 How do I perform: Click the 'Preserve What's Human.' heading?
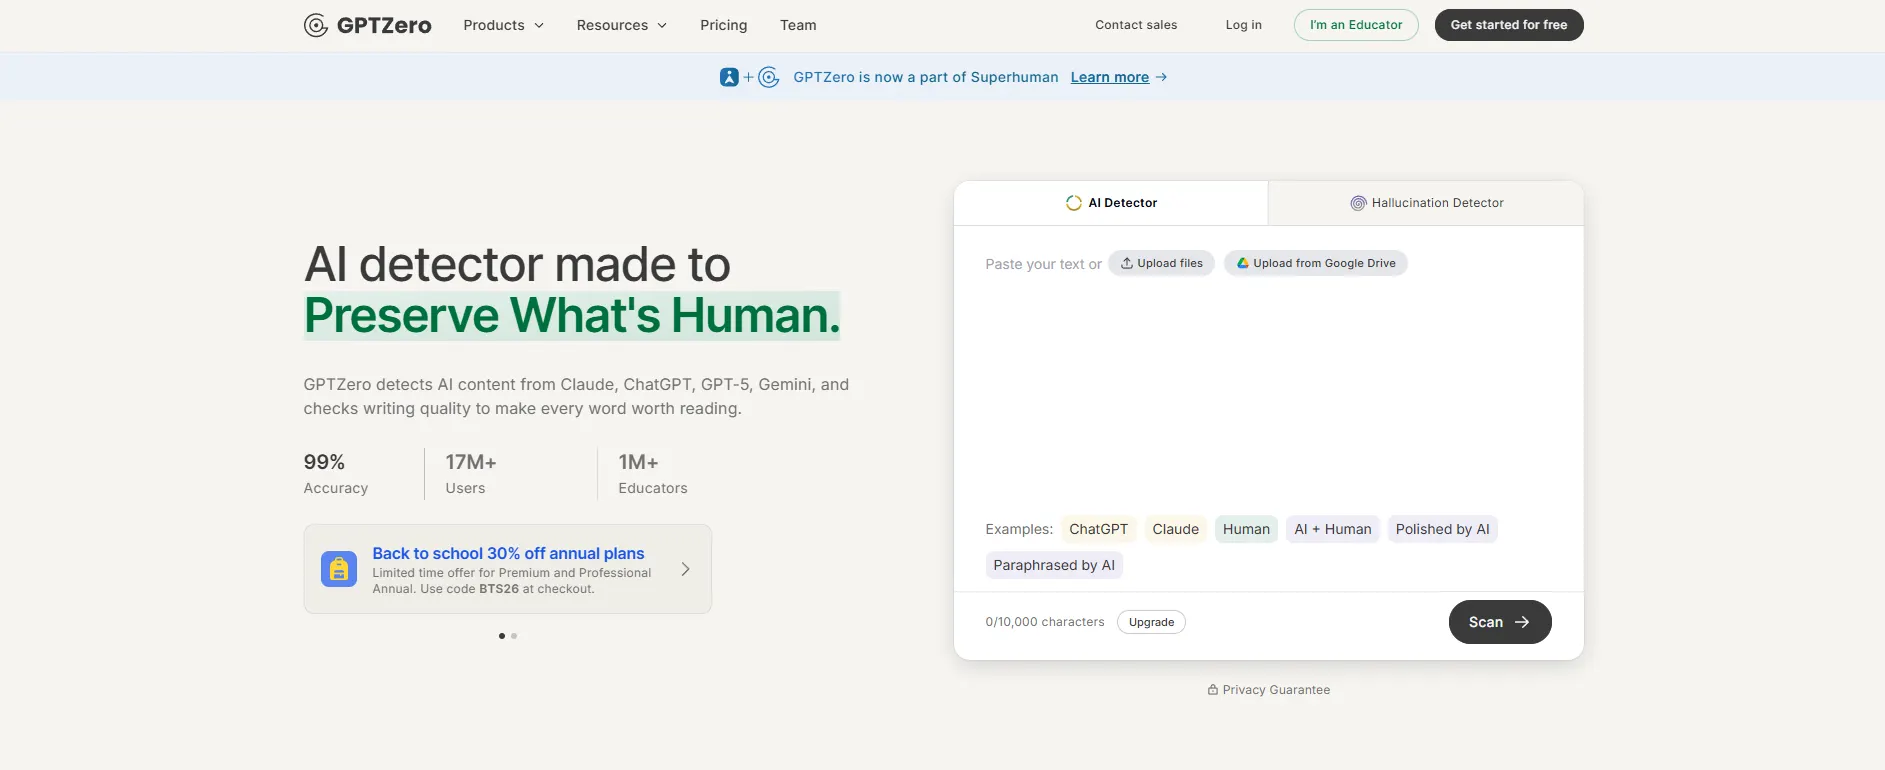pyautogui.click(x=572, y=316)
